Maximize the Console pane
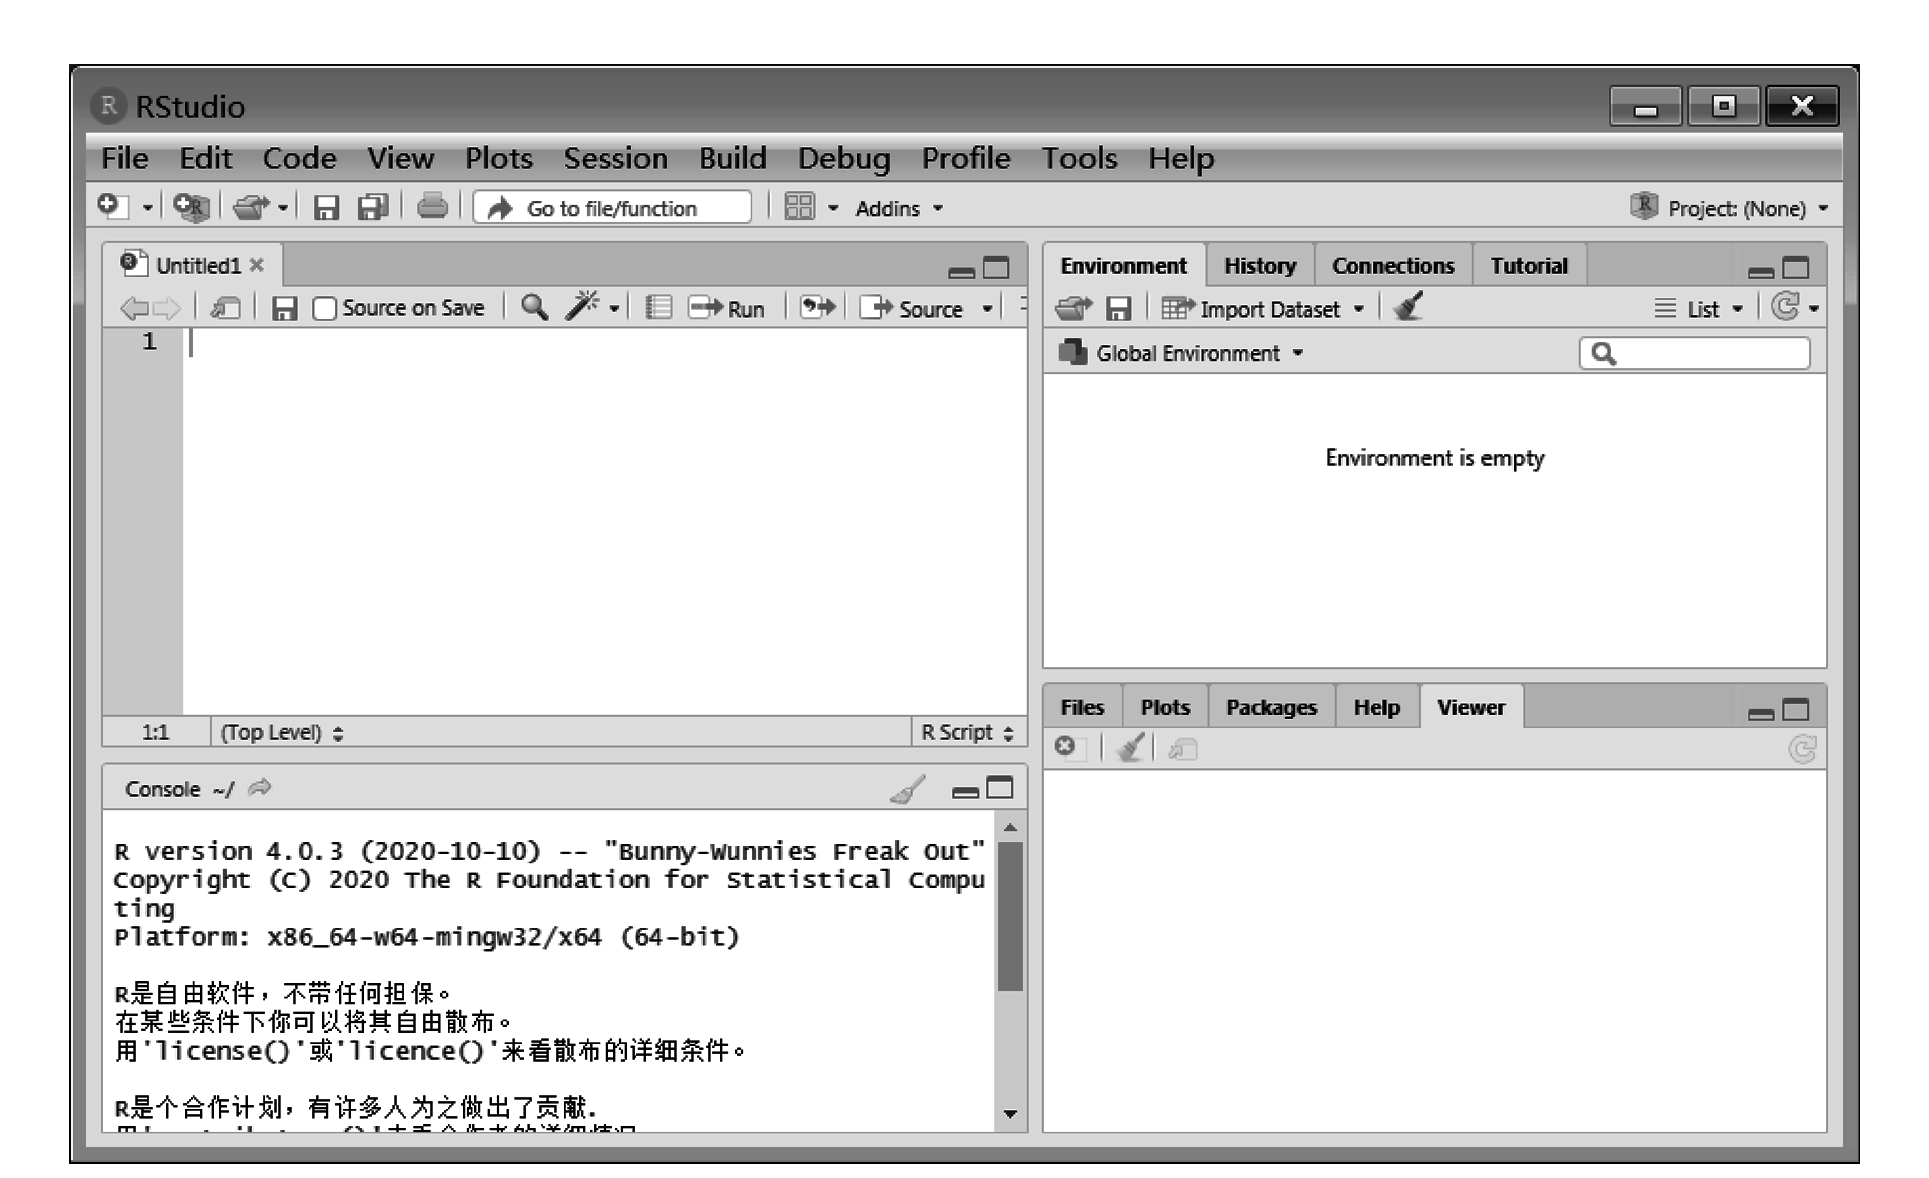Screen dimensions: 1929x1178 click(x=999, y=788)
